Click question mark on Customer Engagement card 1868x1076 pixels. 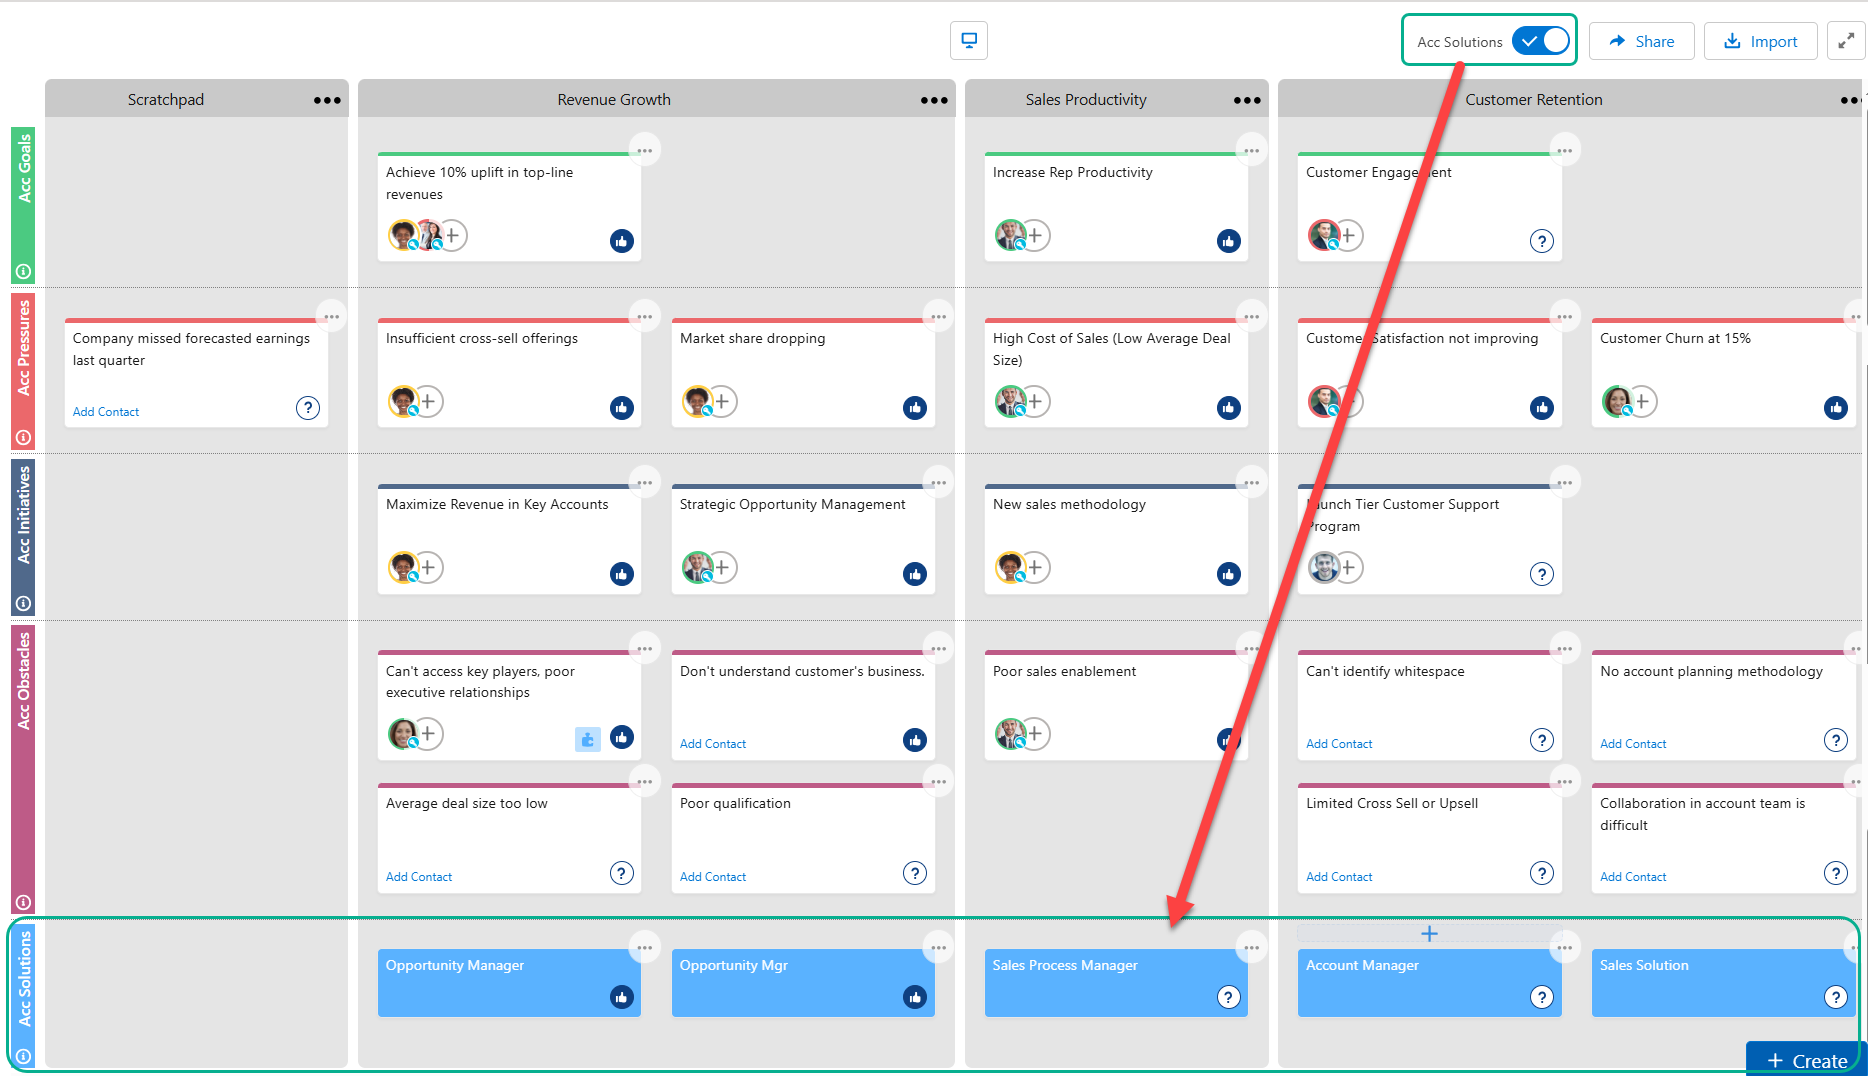[x=1541, y=241]
